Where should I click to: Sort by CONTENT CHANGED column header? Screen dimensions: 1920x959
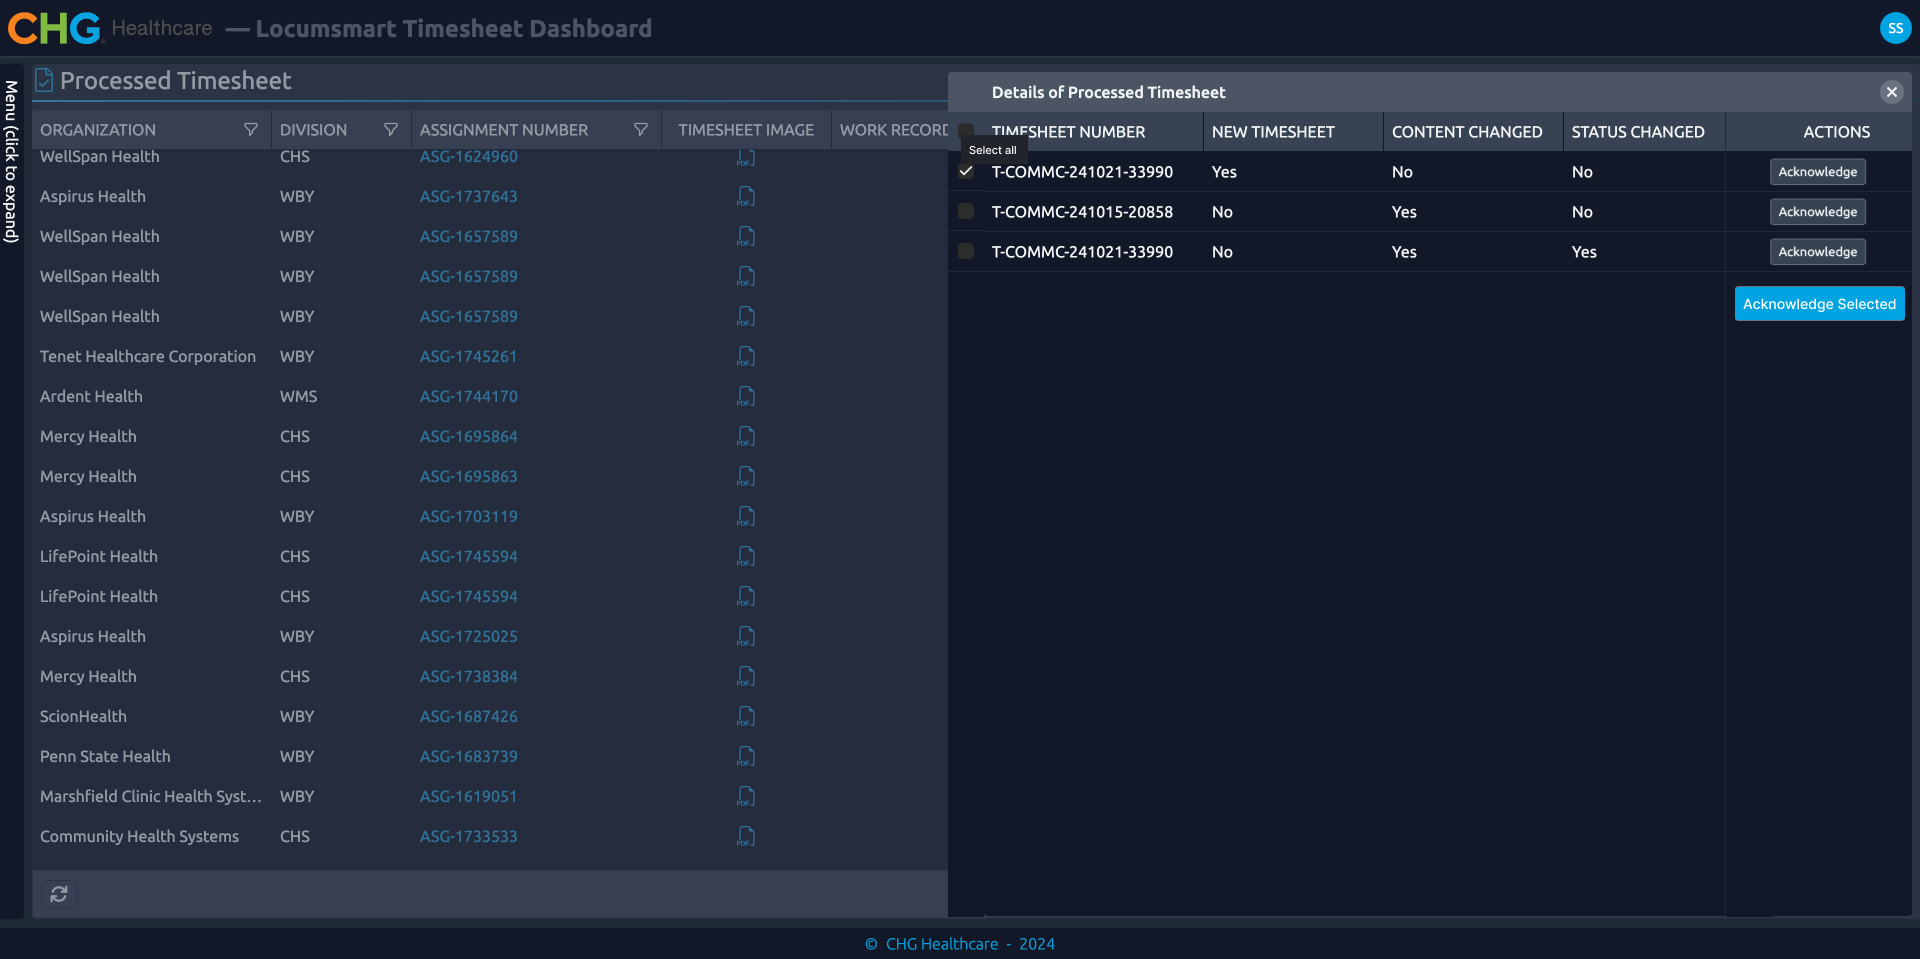(x=1467, y=132)
